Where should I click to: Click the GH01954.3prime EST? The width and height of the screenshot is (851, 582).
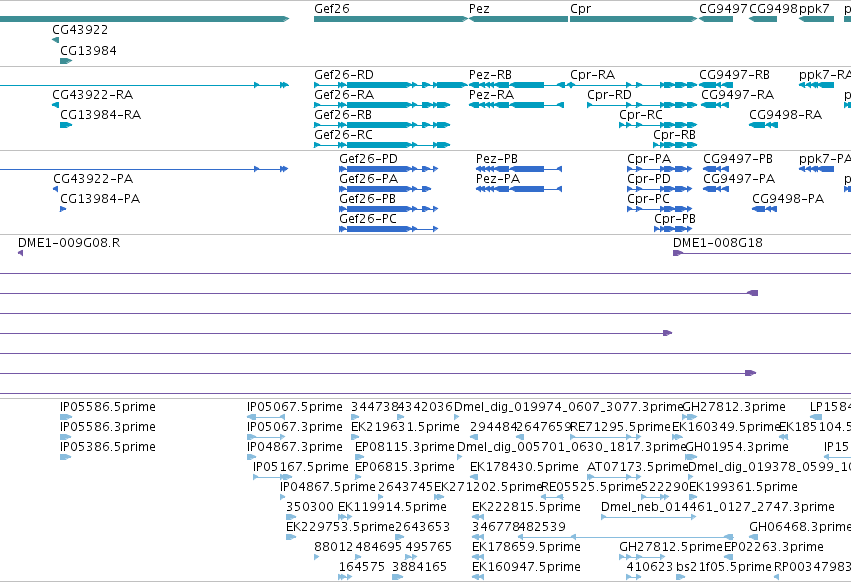coord(691,457)
